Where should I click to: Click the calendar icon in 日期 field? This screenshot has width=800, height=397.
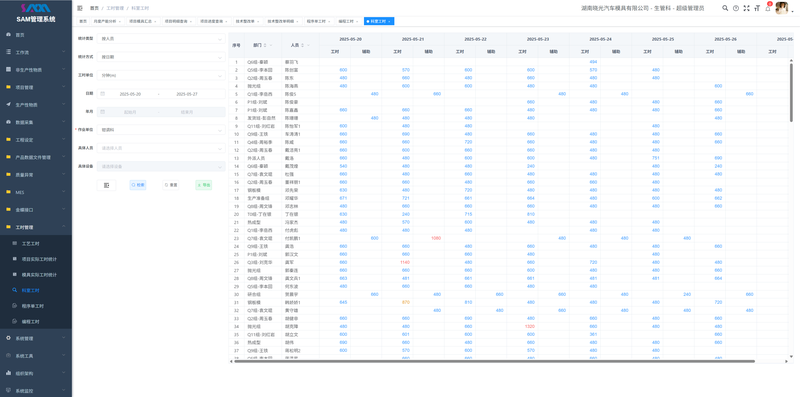pos(103,94)
